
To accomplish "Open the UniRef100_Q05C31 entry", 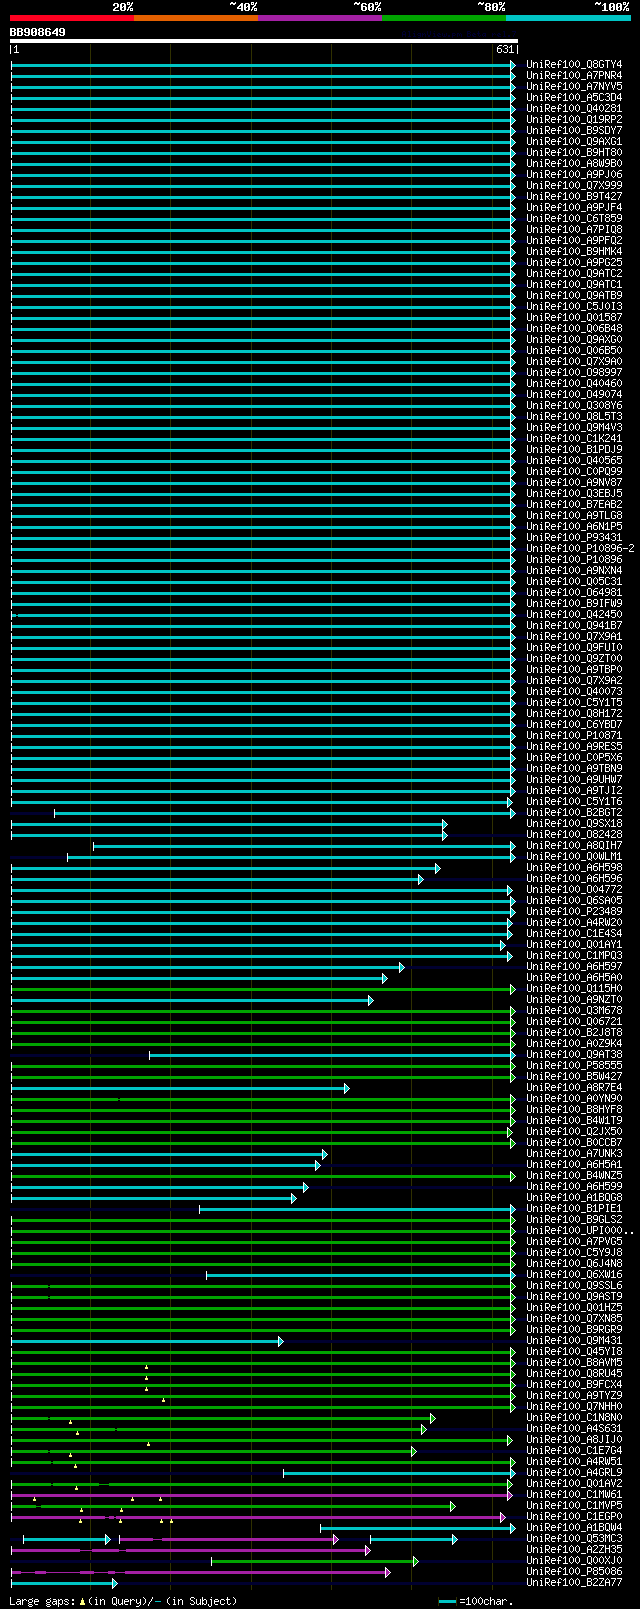I will 574,582.
